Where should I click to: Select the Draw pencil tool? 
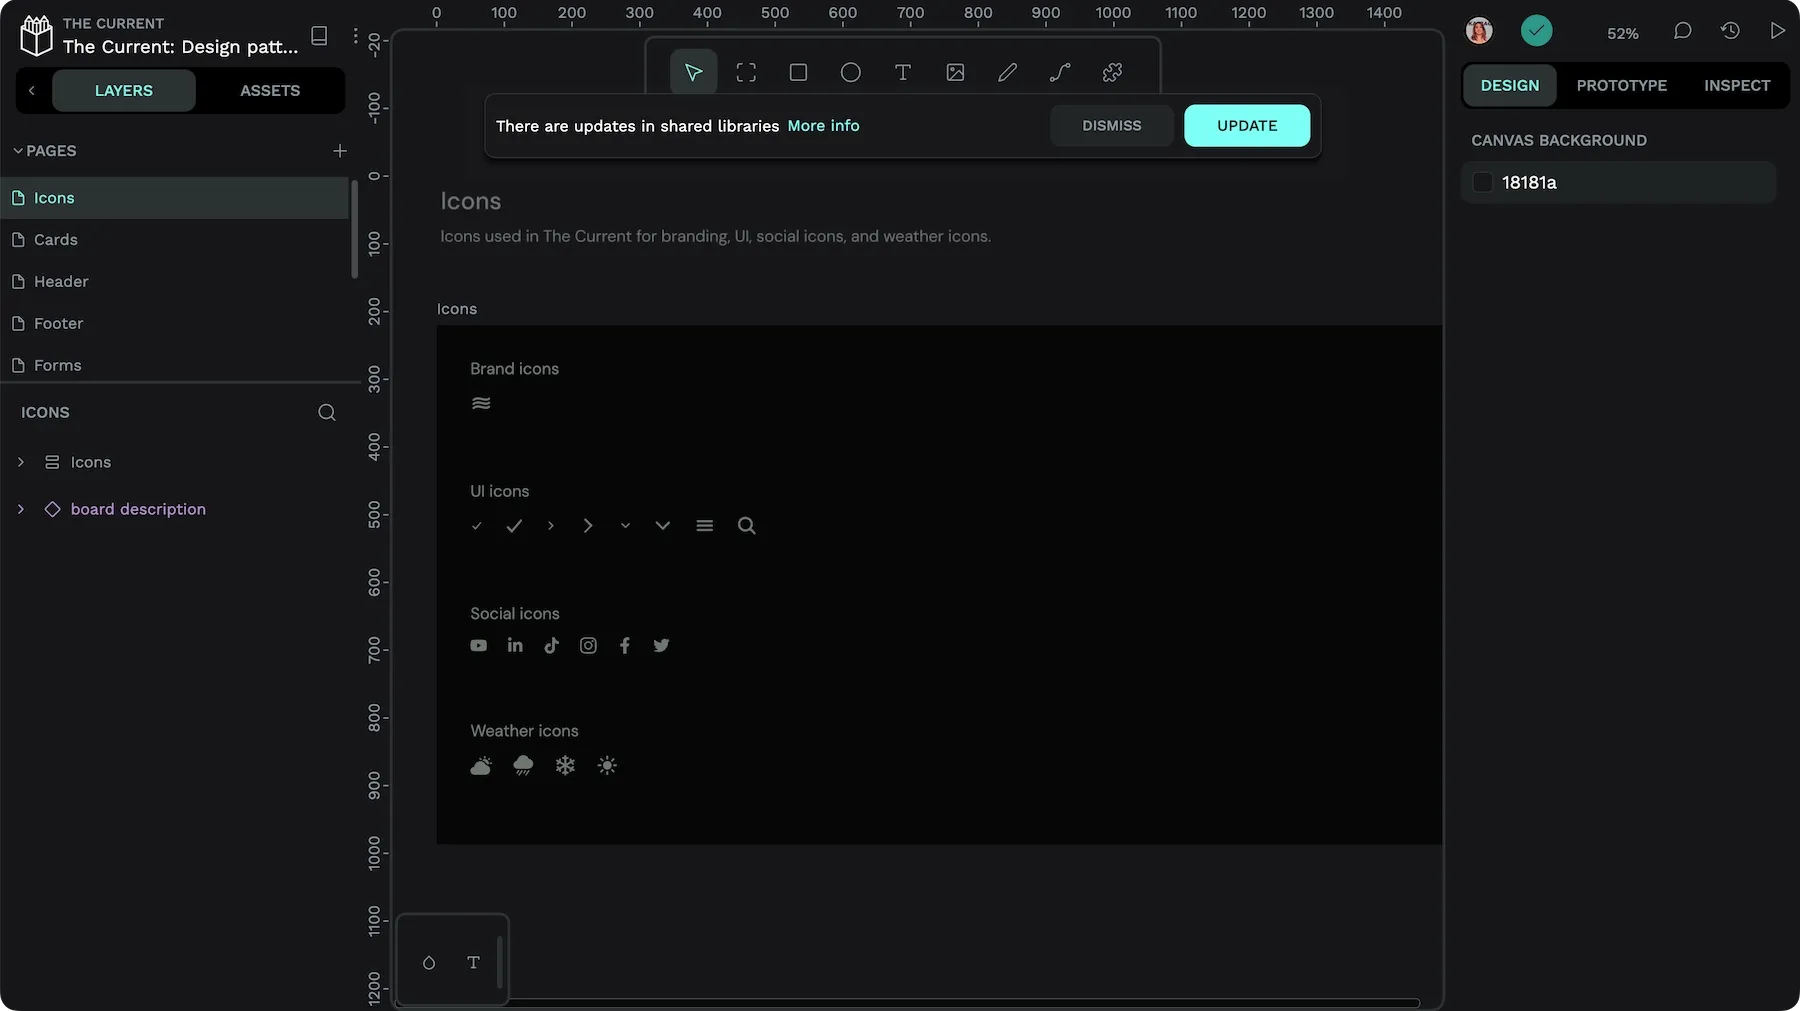1008,72
